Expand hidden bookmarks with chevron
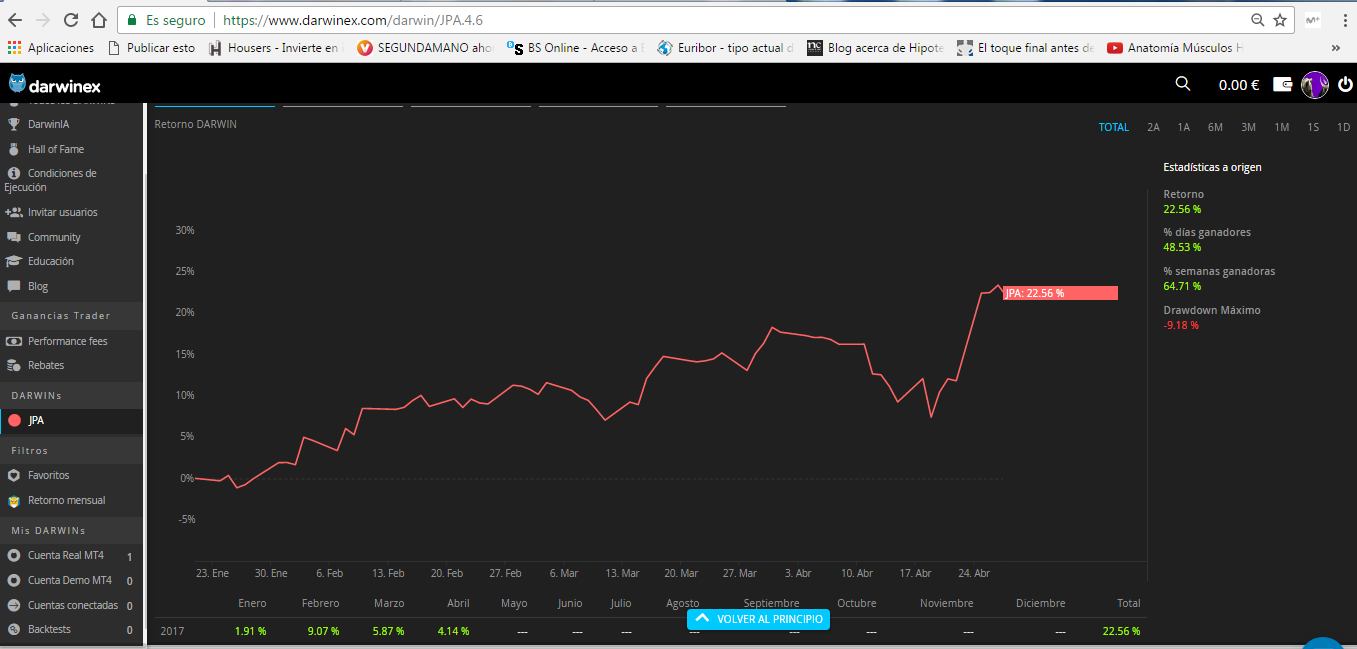The height and width of the screenshot is (649, 1357). pos(1335,47)
